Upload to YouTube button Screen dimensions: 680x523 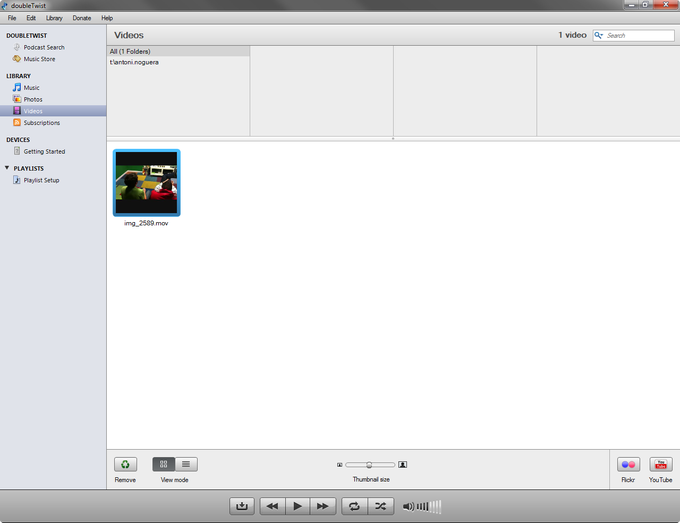660,464
